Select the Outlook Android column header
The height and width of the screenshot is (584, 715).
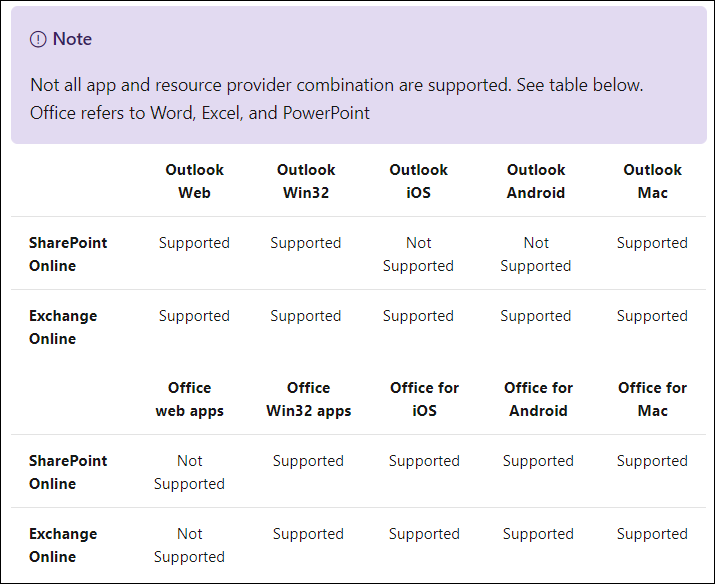[x=536, y=181]
